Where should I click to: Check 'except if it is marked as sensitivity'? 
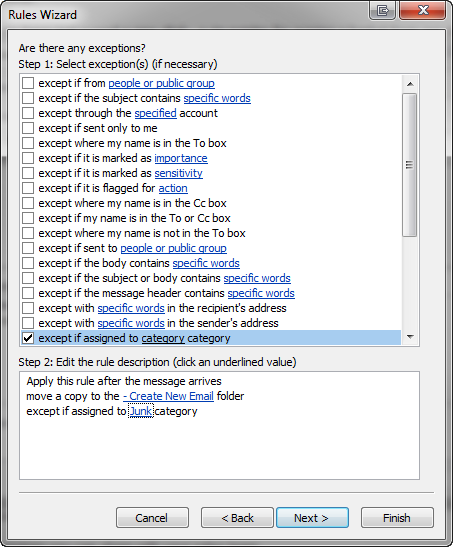[x=28, y=173]
